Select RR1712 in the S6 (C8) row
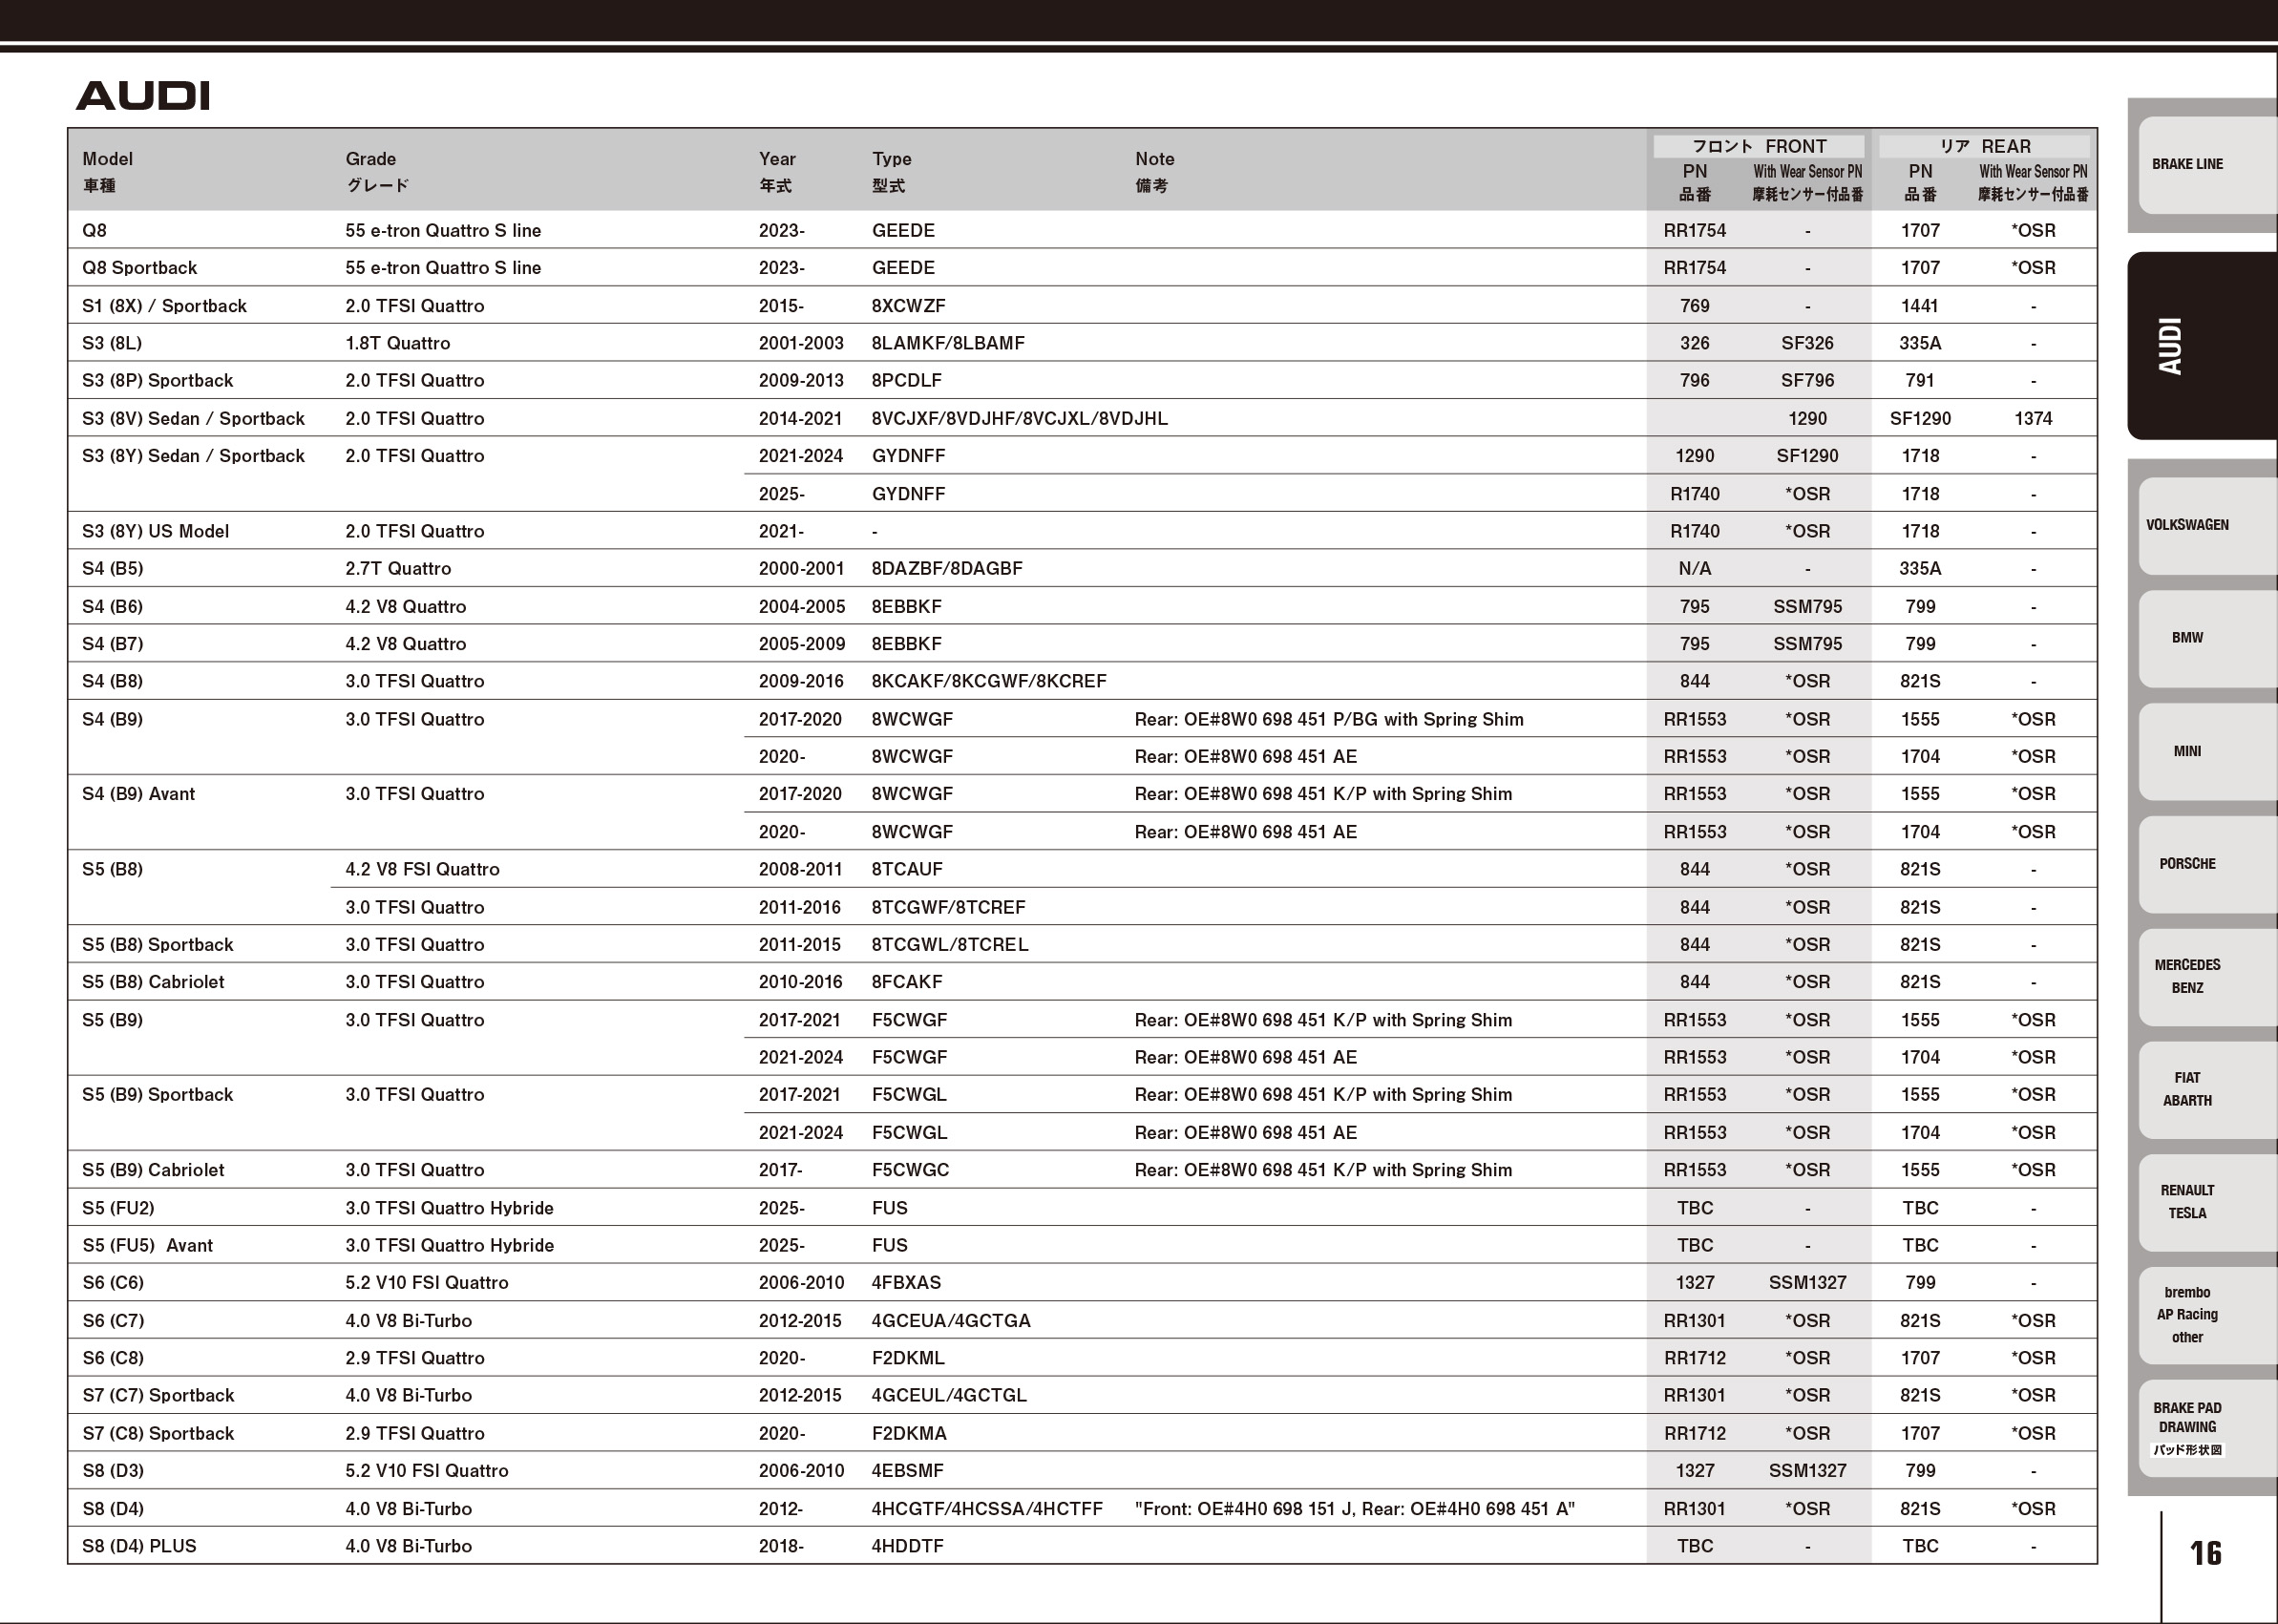This screenshot has width=2278, height=1624. tap(1695, 1358)
